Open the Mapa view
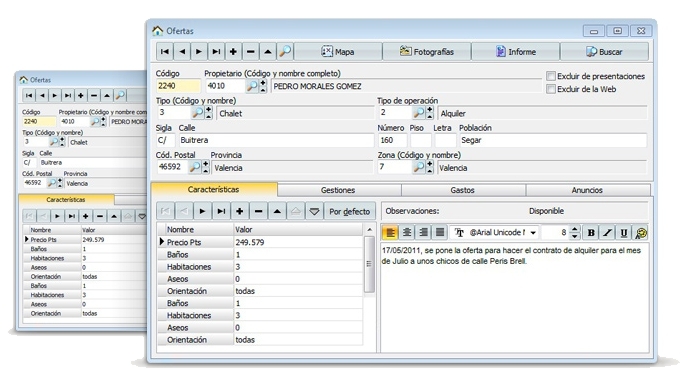 [x=338, y=52]
